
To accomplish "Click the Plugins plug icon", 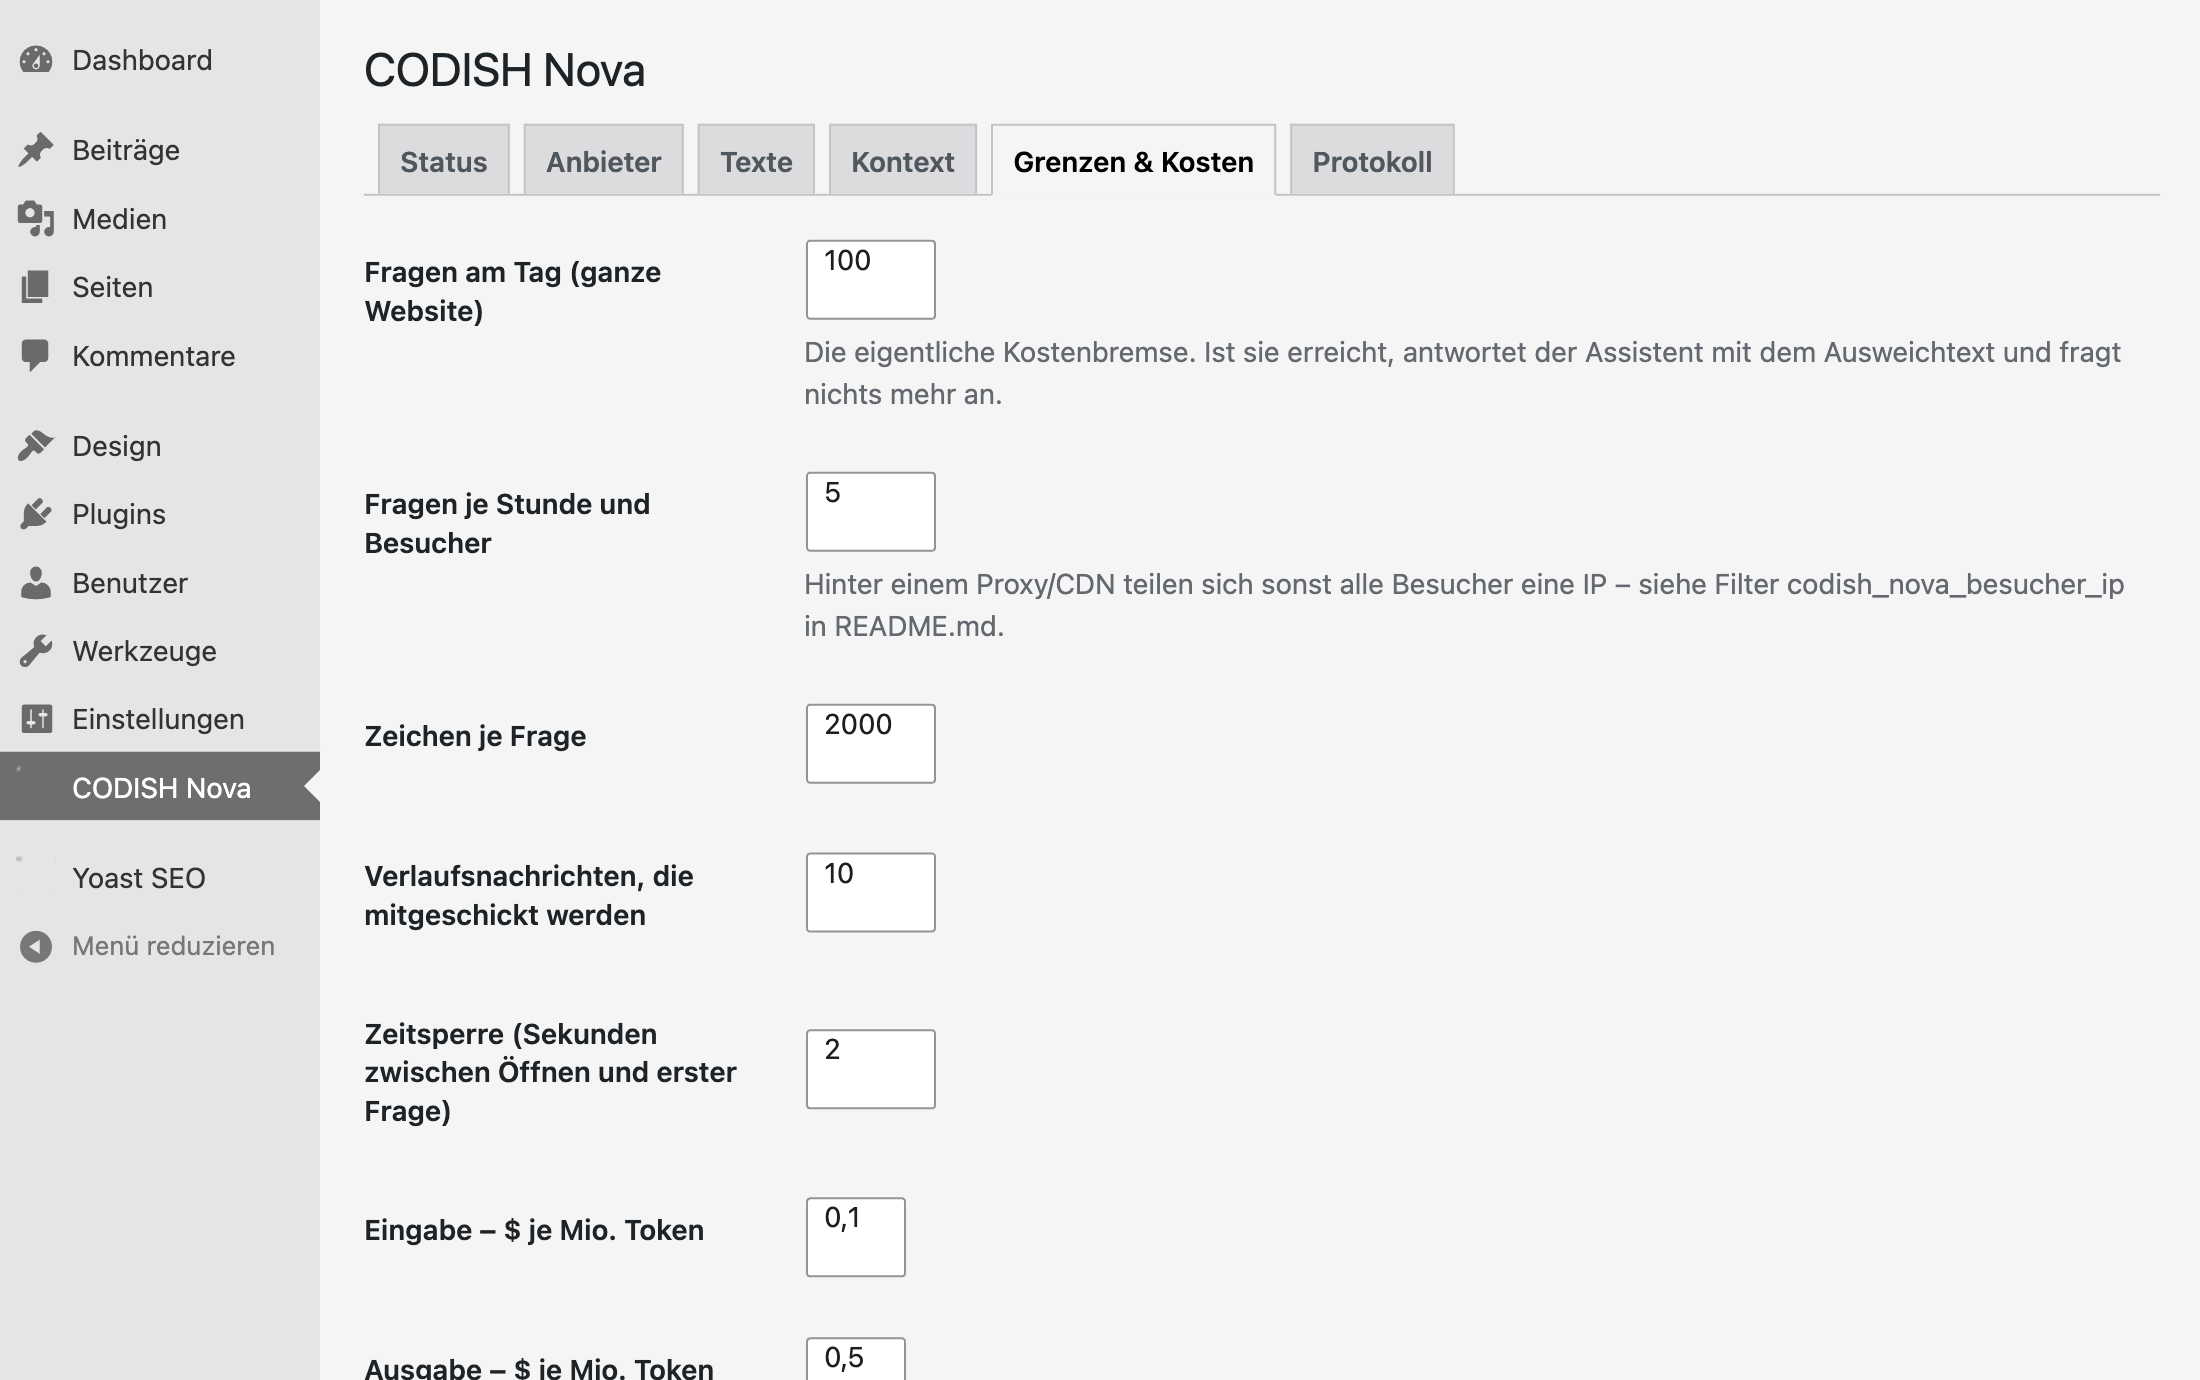I will point(36,514).
